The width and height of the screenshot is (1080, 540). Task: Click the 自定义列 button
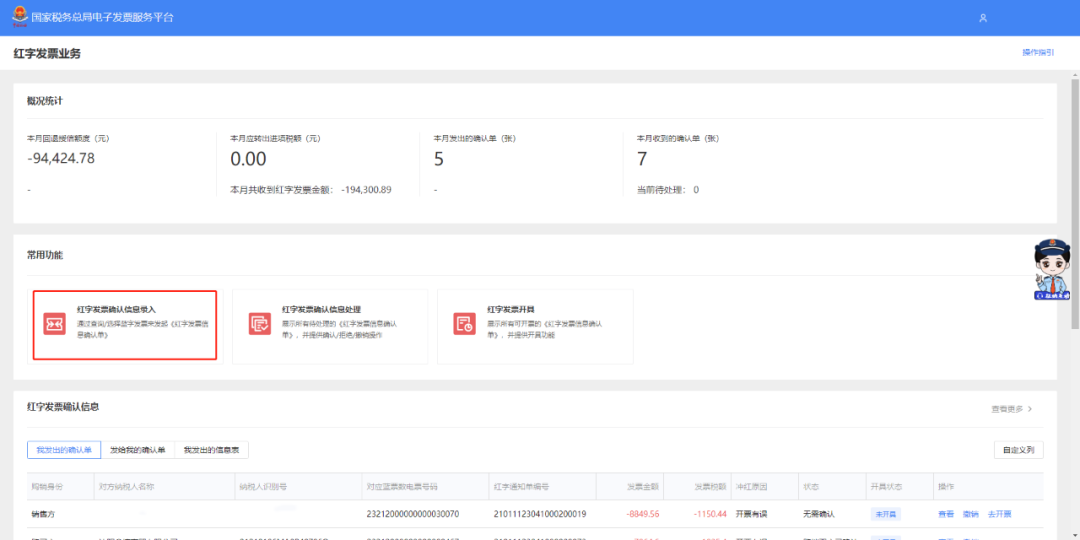pos(1018,450)
